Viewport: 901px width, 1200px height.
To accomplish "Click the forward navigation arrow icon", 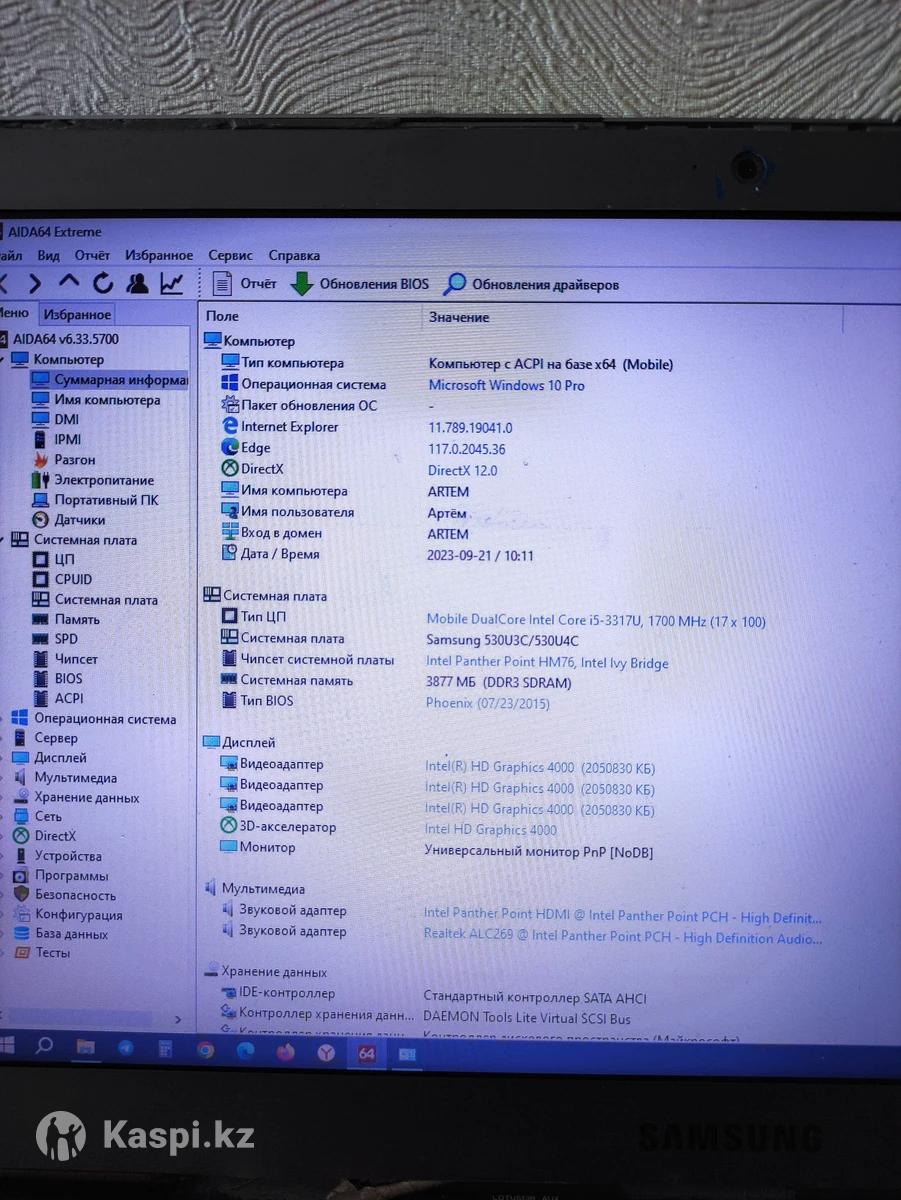I will pos(34,284).
